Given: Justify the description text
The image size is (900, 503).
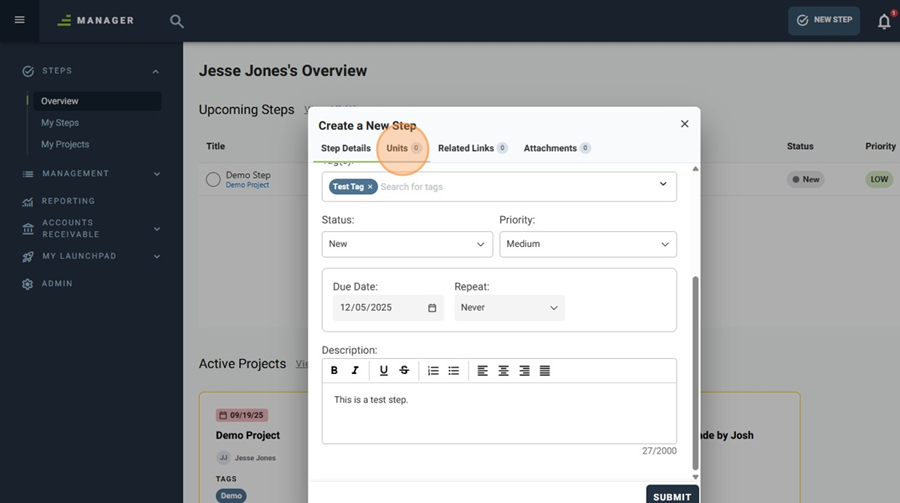Looking at the screenshot, I should pyautogui.click(x=545, y=371).
